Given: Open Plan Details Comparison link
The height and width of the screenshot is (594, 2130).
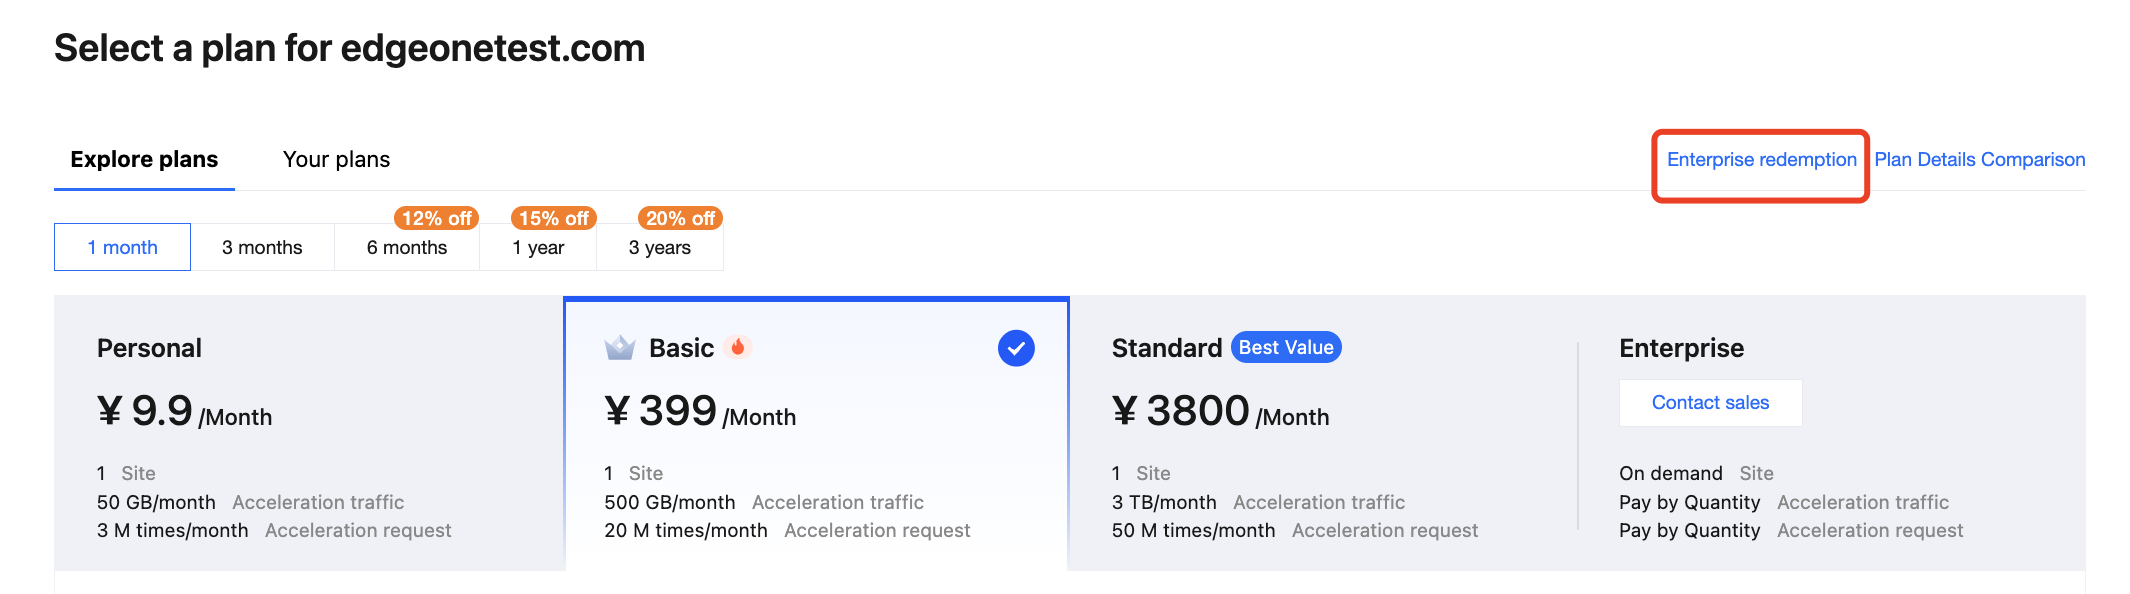Looking at the screenshot, I should 1979,160.
